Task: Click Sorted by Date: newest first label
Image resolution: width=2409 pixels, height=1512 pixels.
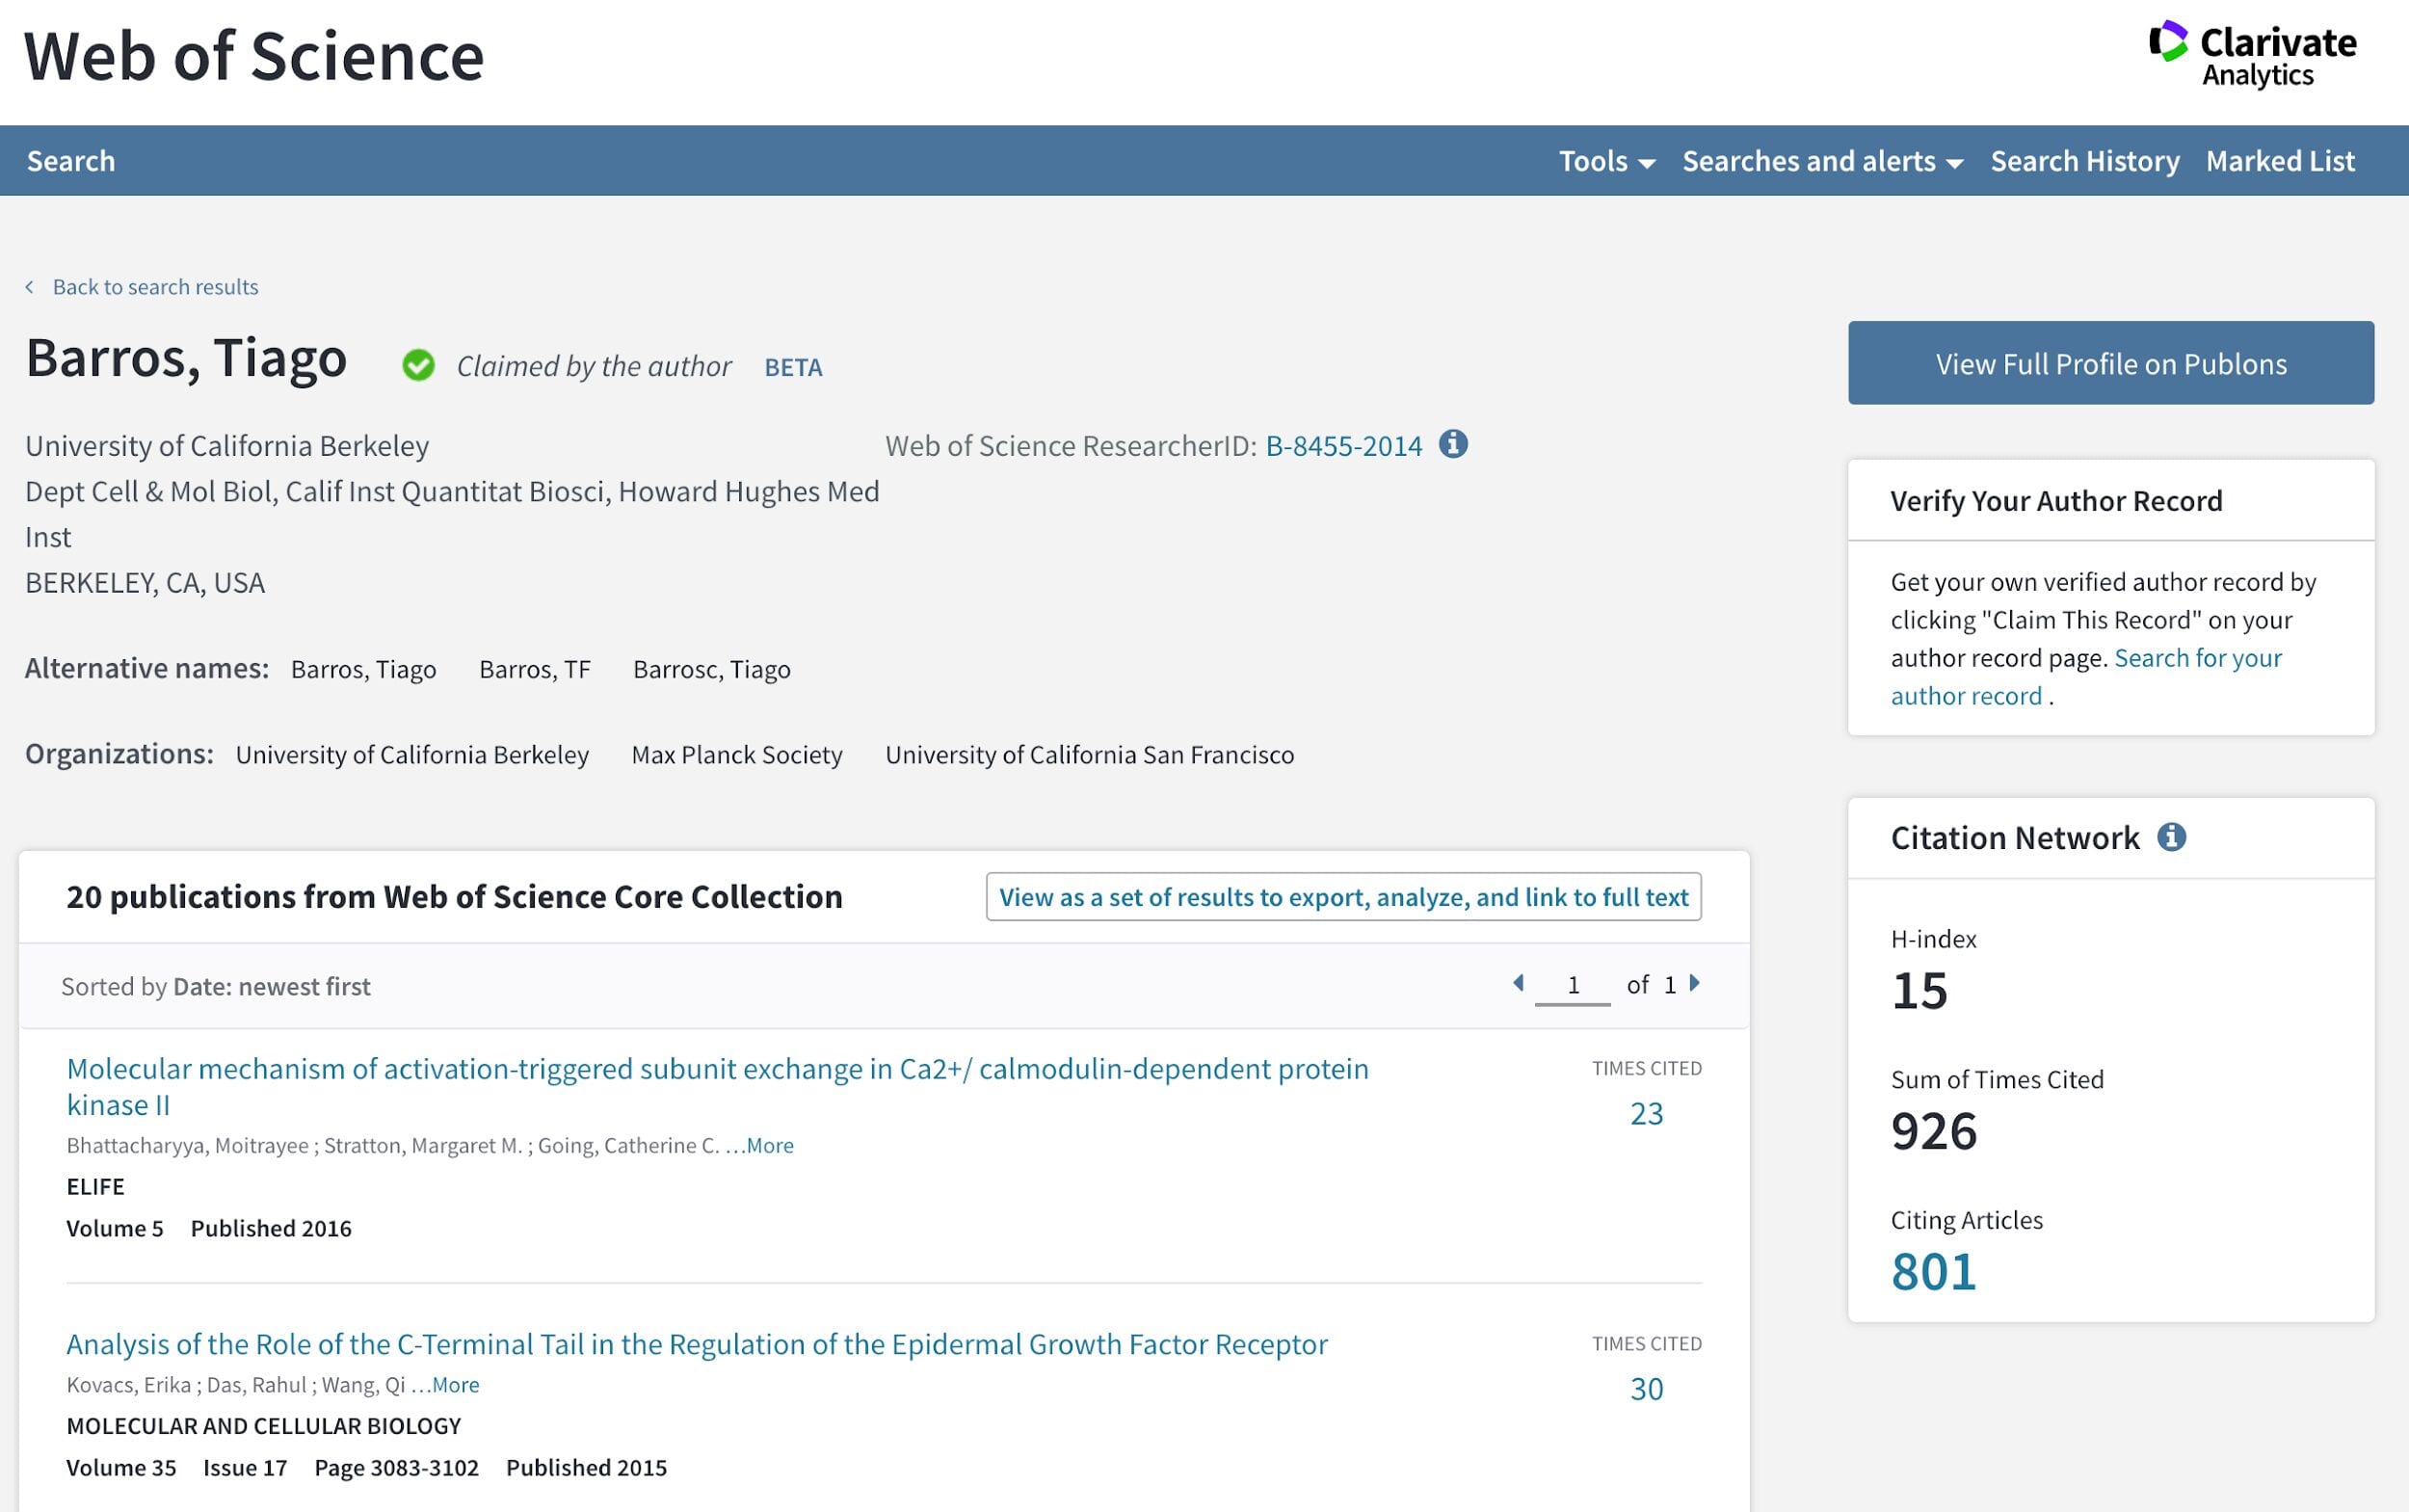Action: coord(215,987)
